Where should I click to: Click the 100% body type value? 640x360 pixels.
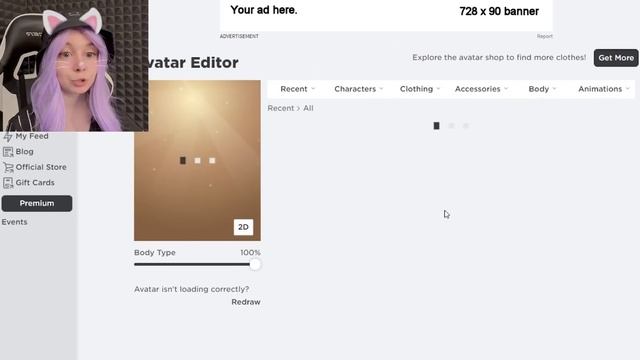coord(250,253)
